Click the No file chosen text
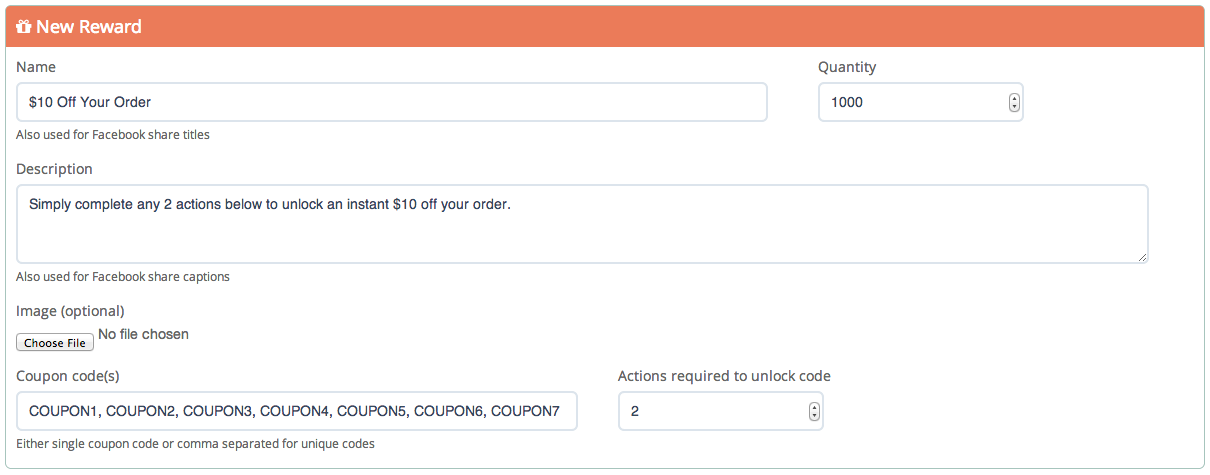This screenshot has width=1210, height=475. 143,334
